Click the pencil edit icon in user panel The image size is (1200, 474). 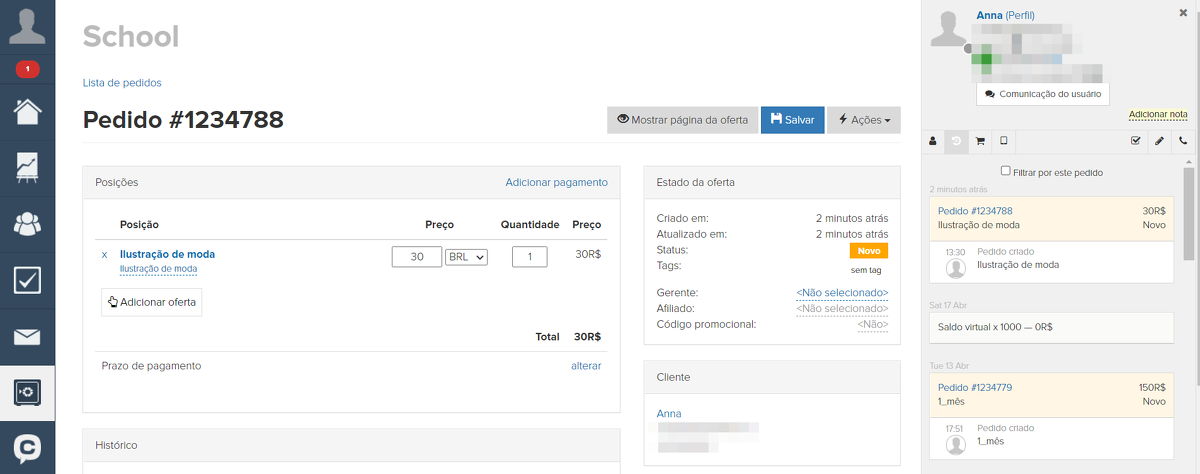[1159, 141]
